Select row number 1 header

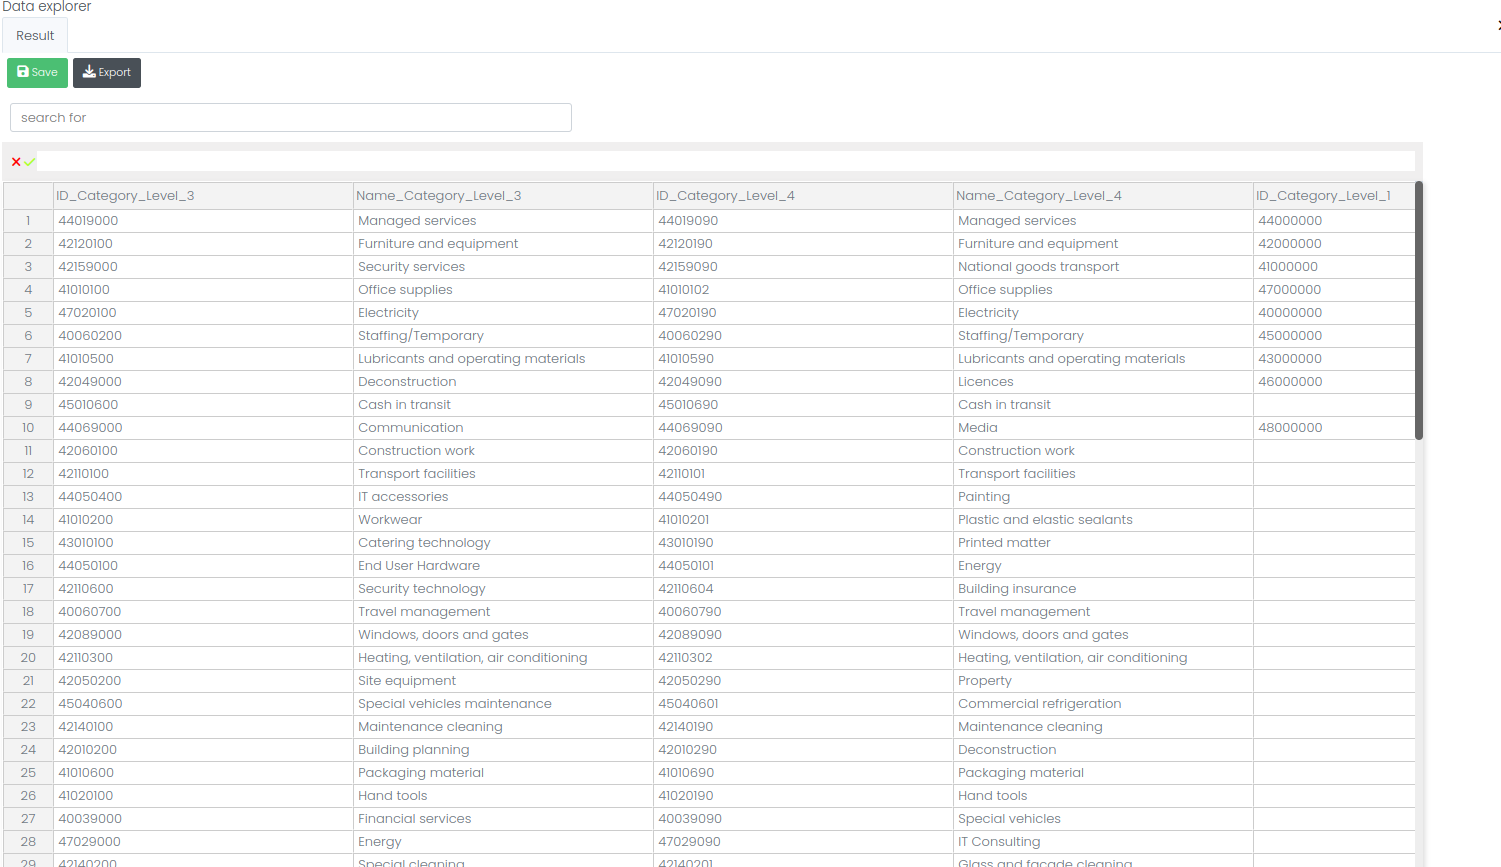tap(28, 221)
